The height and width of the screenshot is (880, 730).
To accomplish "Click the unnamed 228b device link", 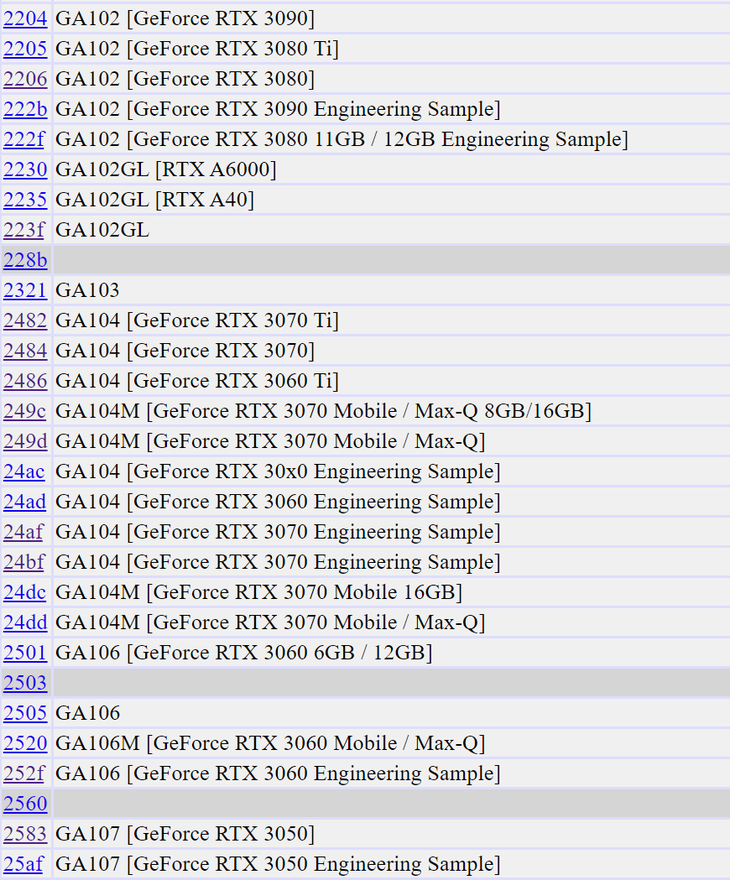I will 25,260.
